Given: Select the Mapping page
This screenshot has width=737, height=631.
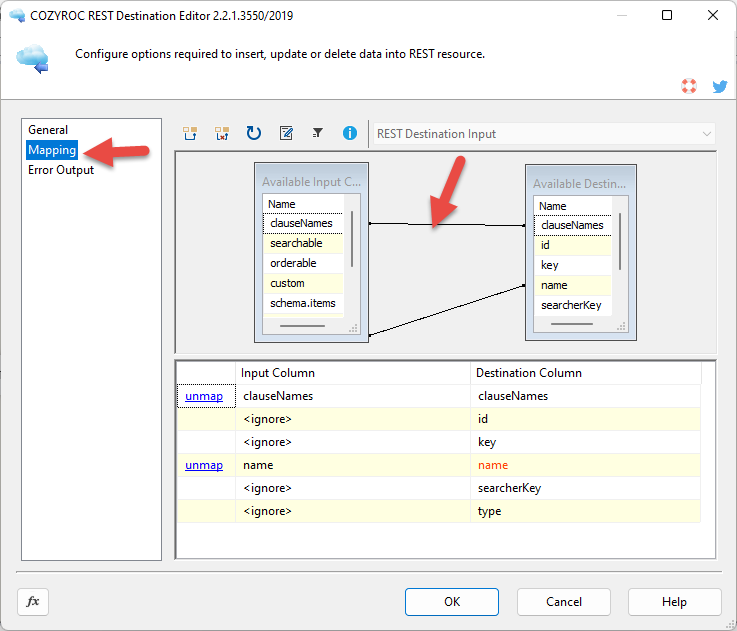Looking at the screenshot, I should (x=52, y=150).
